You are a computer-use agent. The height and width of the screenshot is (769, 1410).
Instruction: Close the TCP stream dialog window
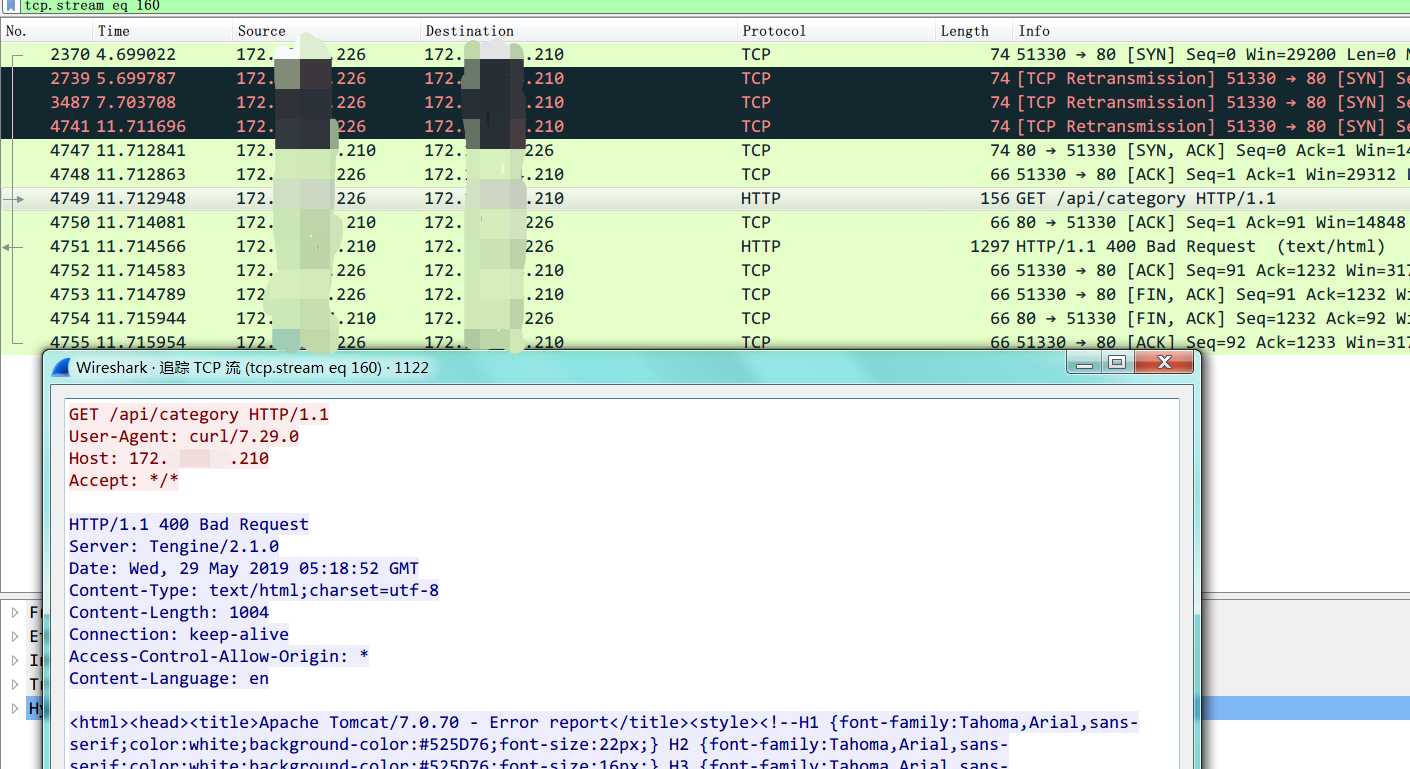[1164, 364]
